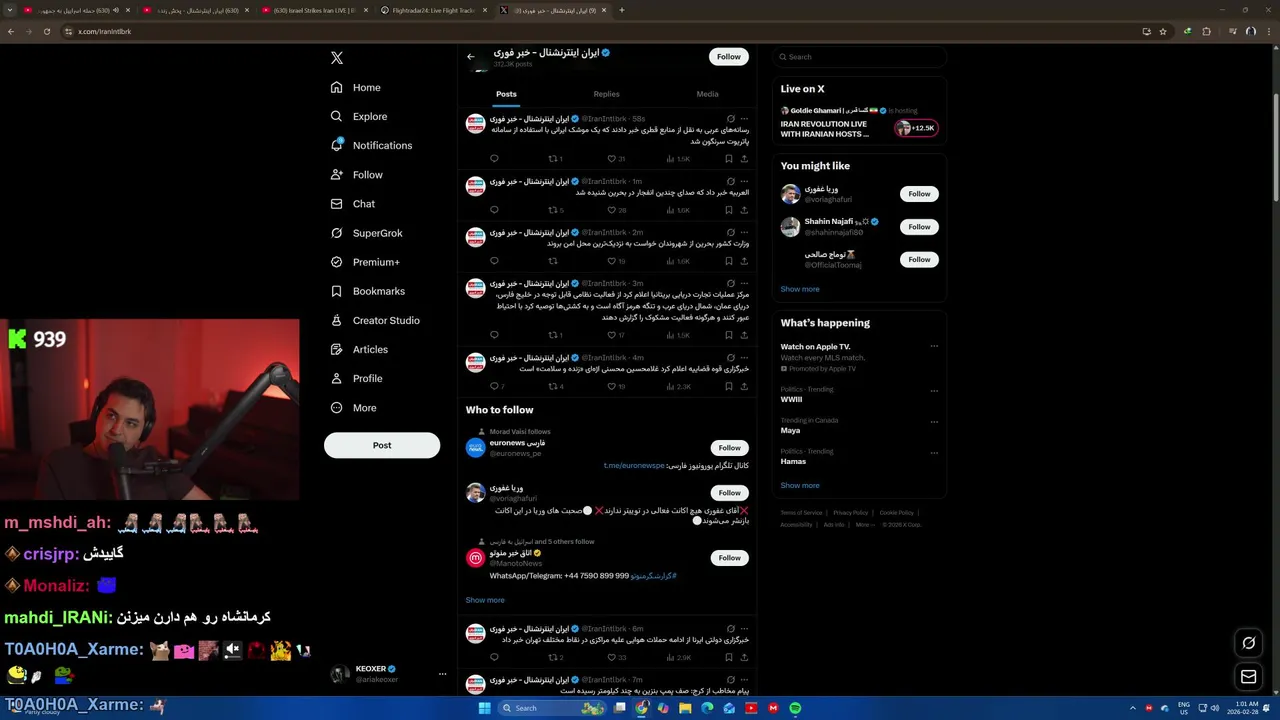Follow the Iran International profile

[x=729, y=57]
